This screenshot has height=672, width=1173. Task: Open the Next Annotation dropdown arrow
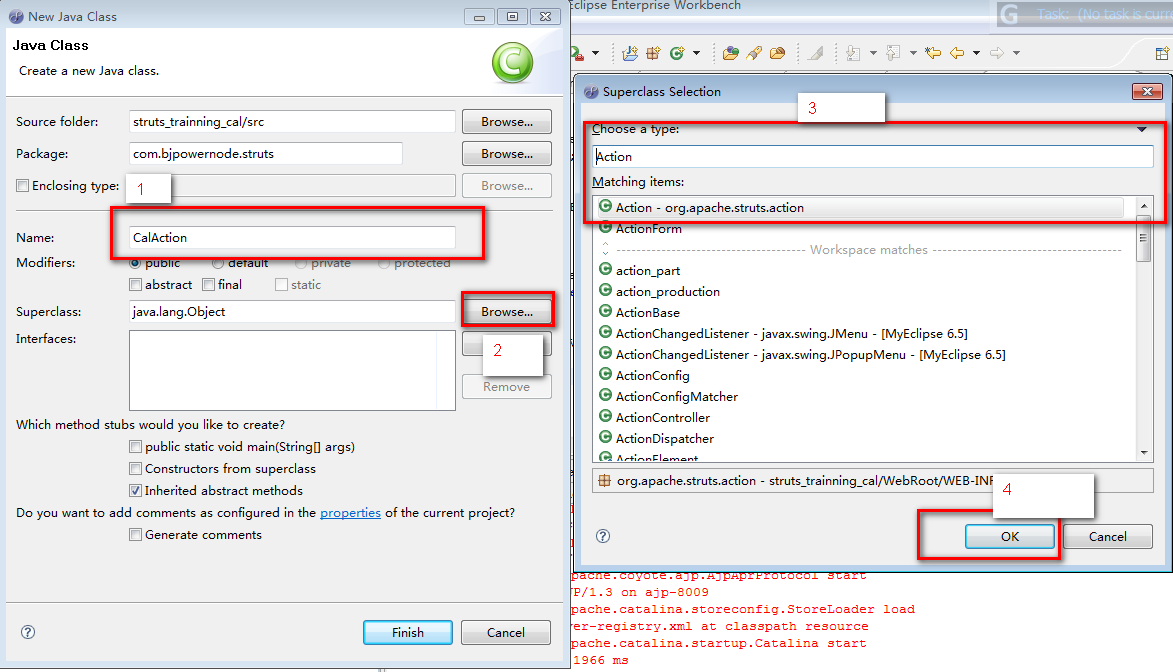tap(873, 53)
